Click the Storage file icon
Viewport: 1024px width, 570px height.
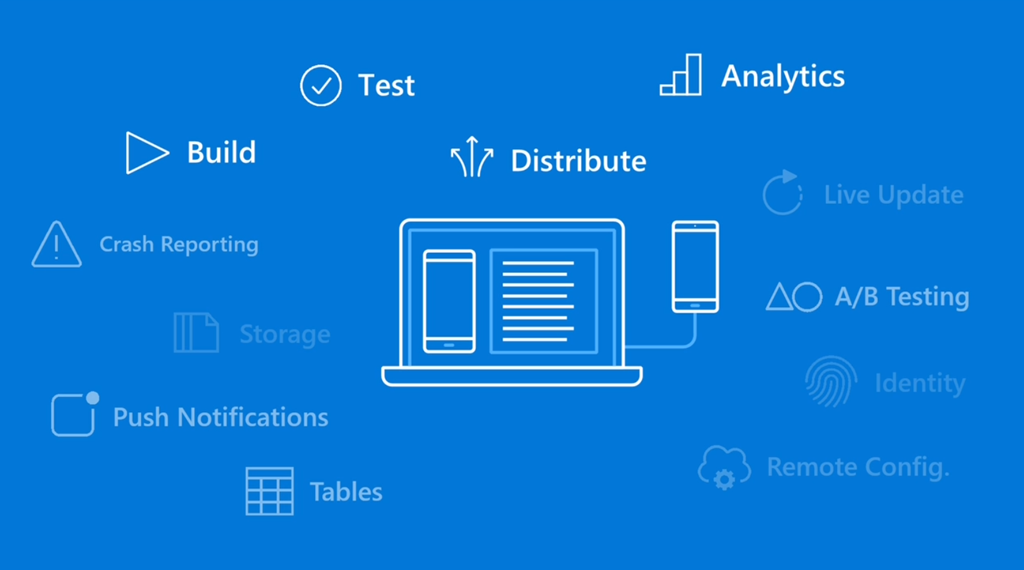pyautogui.click(x=196, y=333)
